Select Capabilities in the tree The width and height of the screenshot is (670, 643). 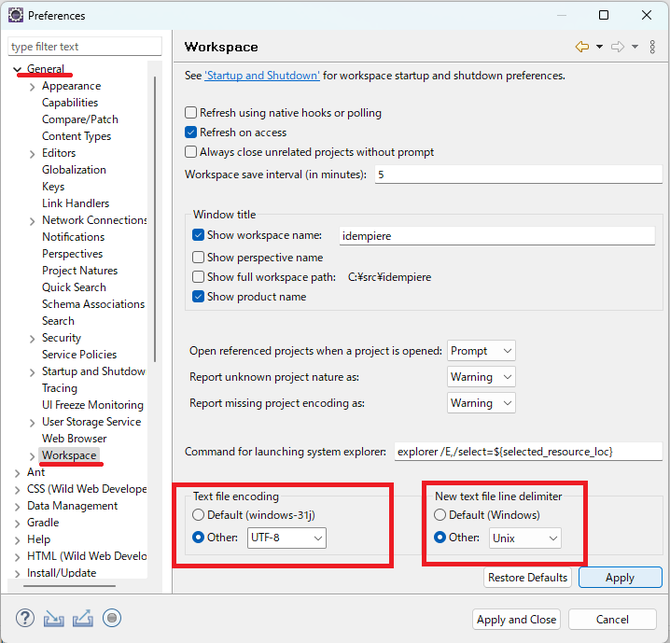pos(70,103)
